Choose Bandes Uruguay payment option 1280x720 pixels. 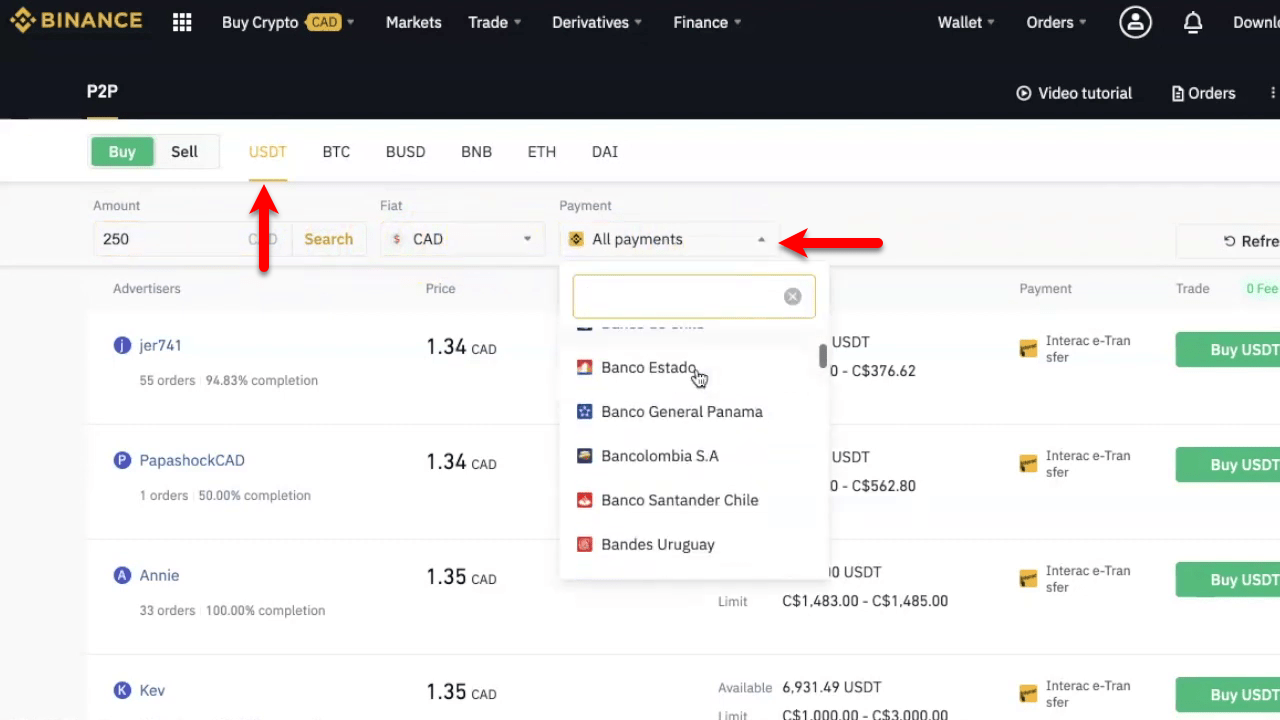pyautogui.click(x=694, y=545)
